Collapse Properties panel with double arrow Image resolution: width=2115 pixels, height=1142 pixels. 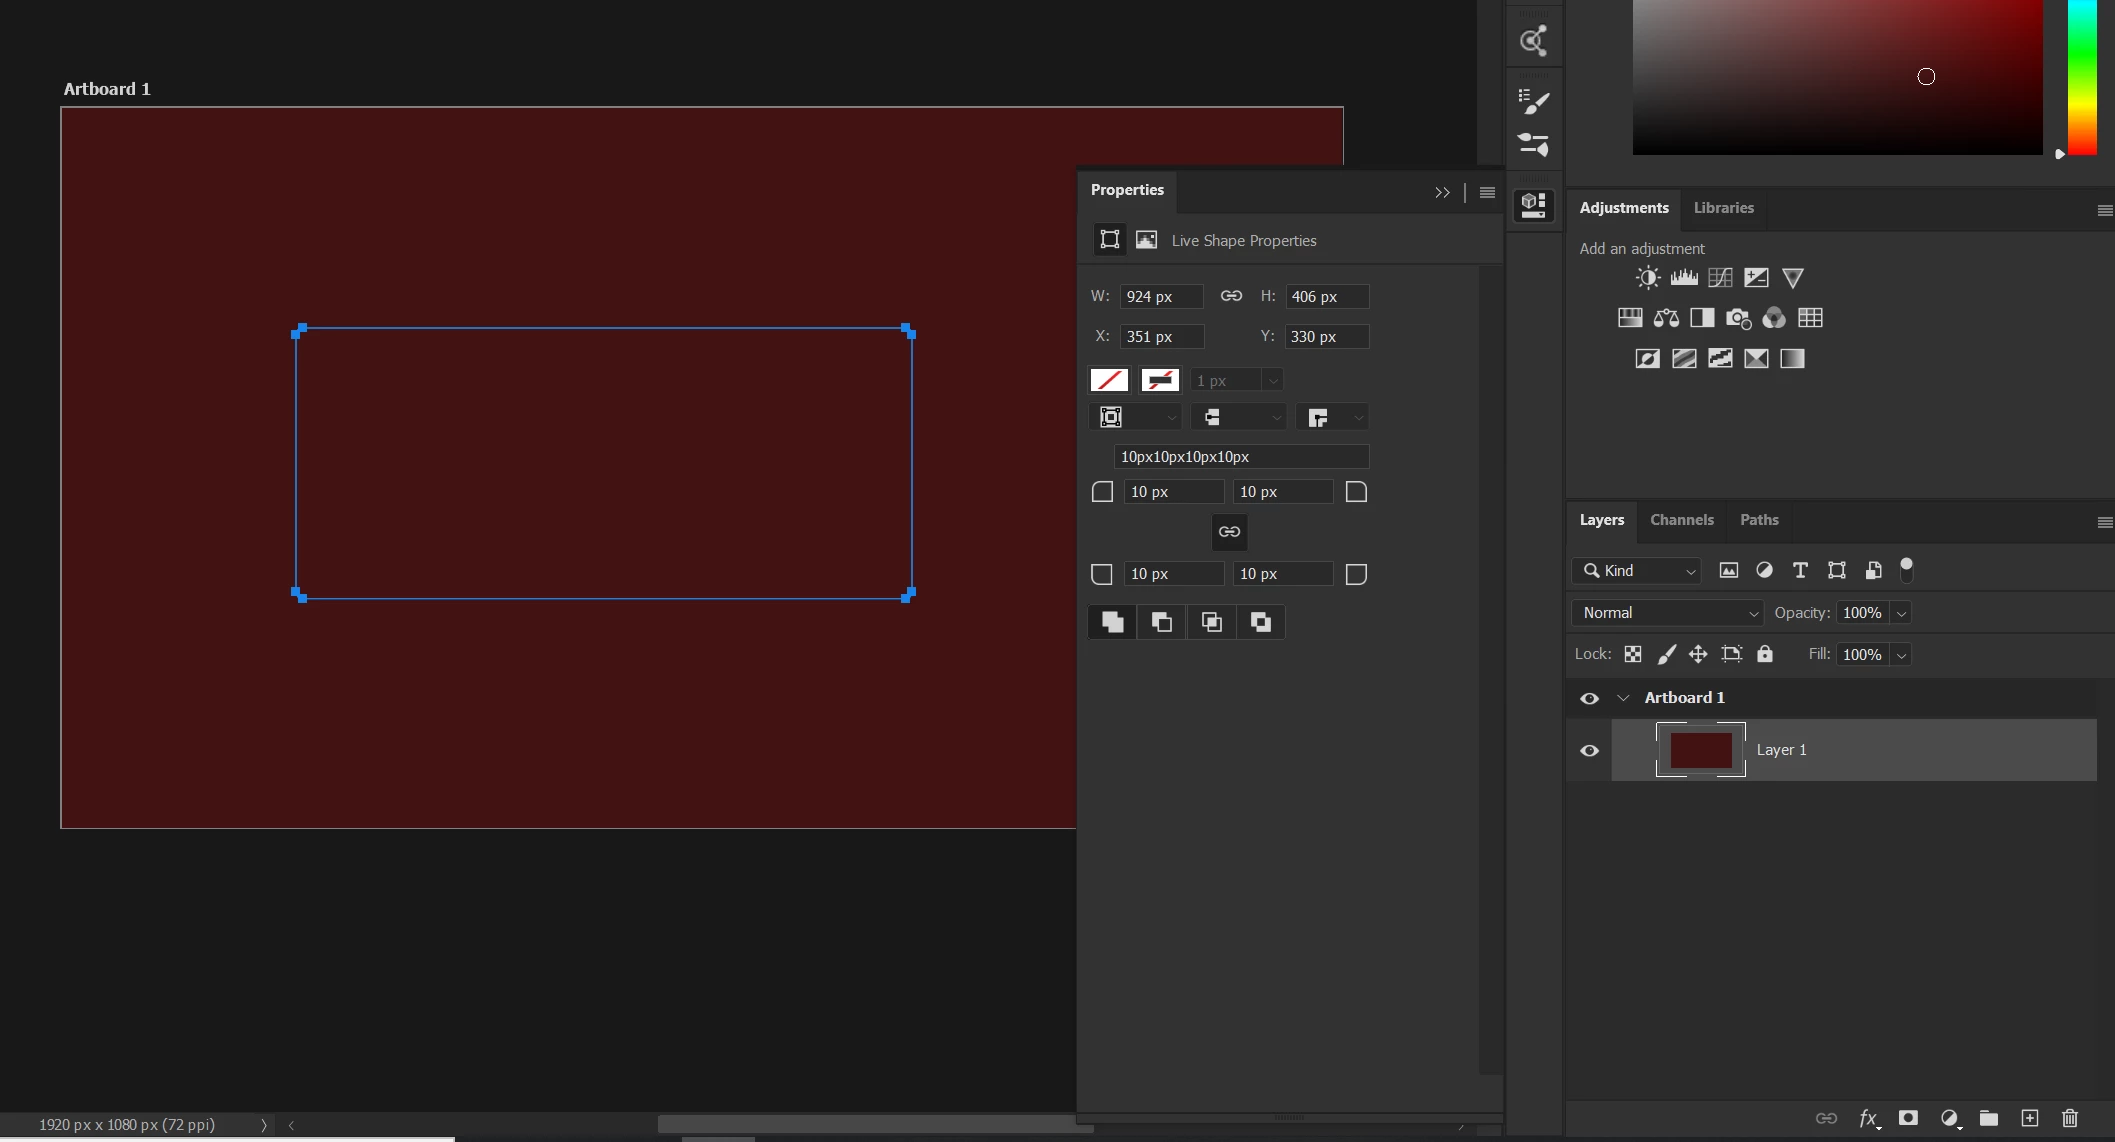[1442, 192]
